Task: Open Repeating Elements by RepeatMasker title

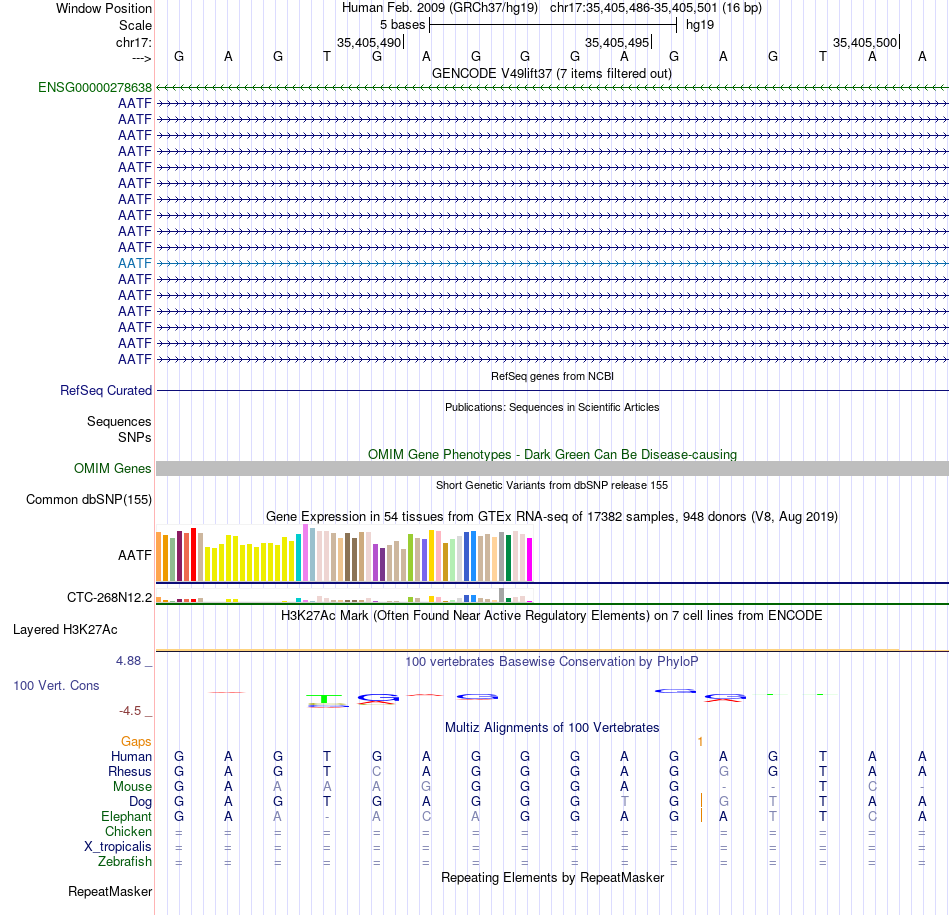Action: [x=552, y=877]
